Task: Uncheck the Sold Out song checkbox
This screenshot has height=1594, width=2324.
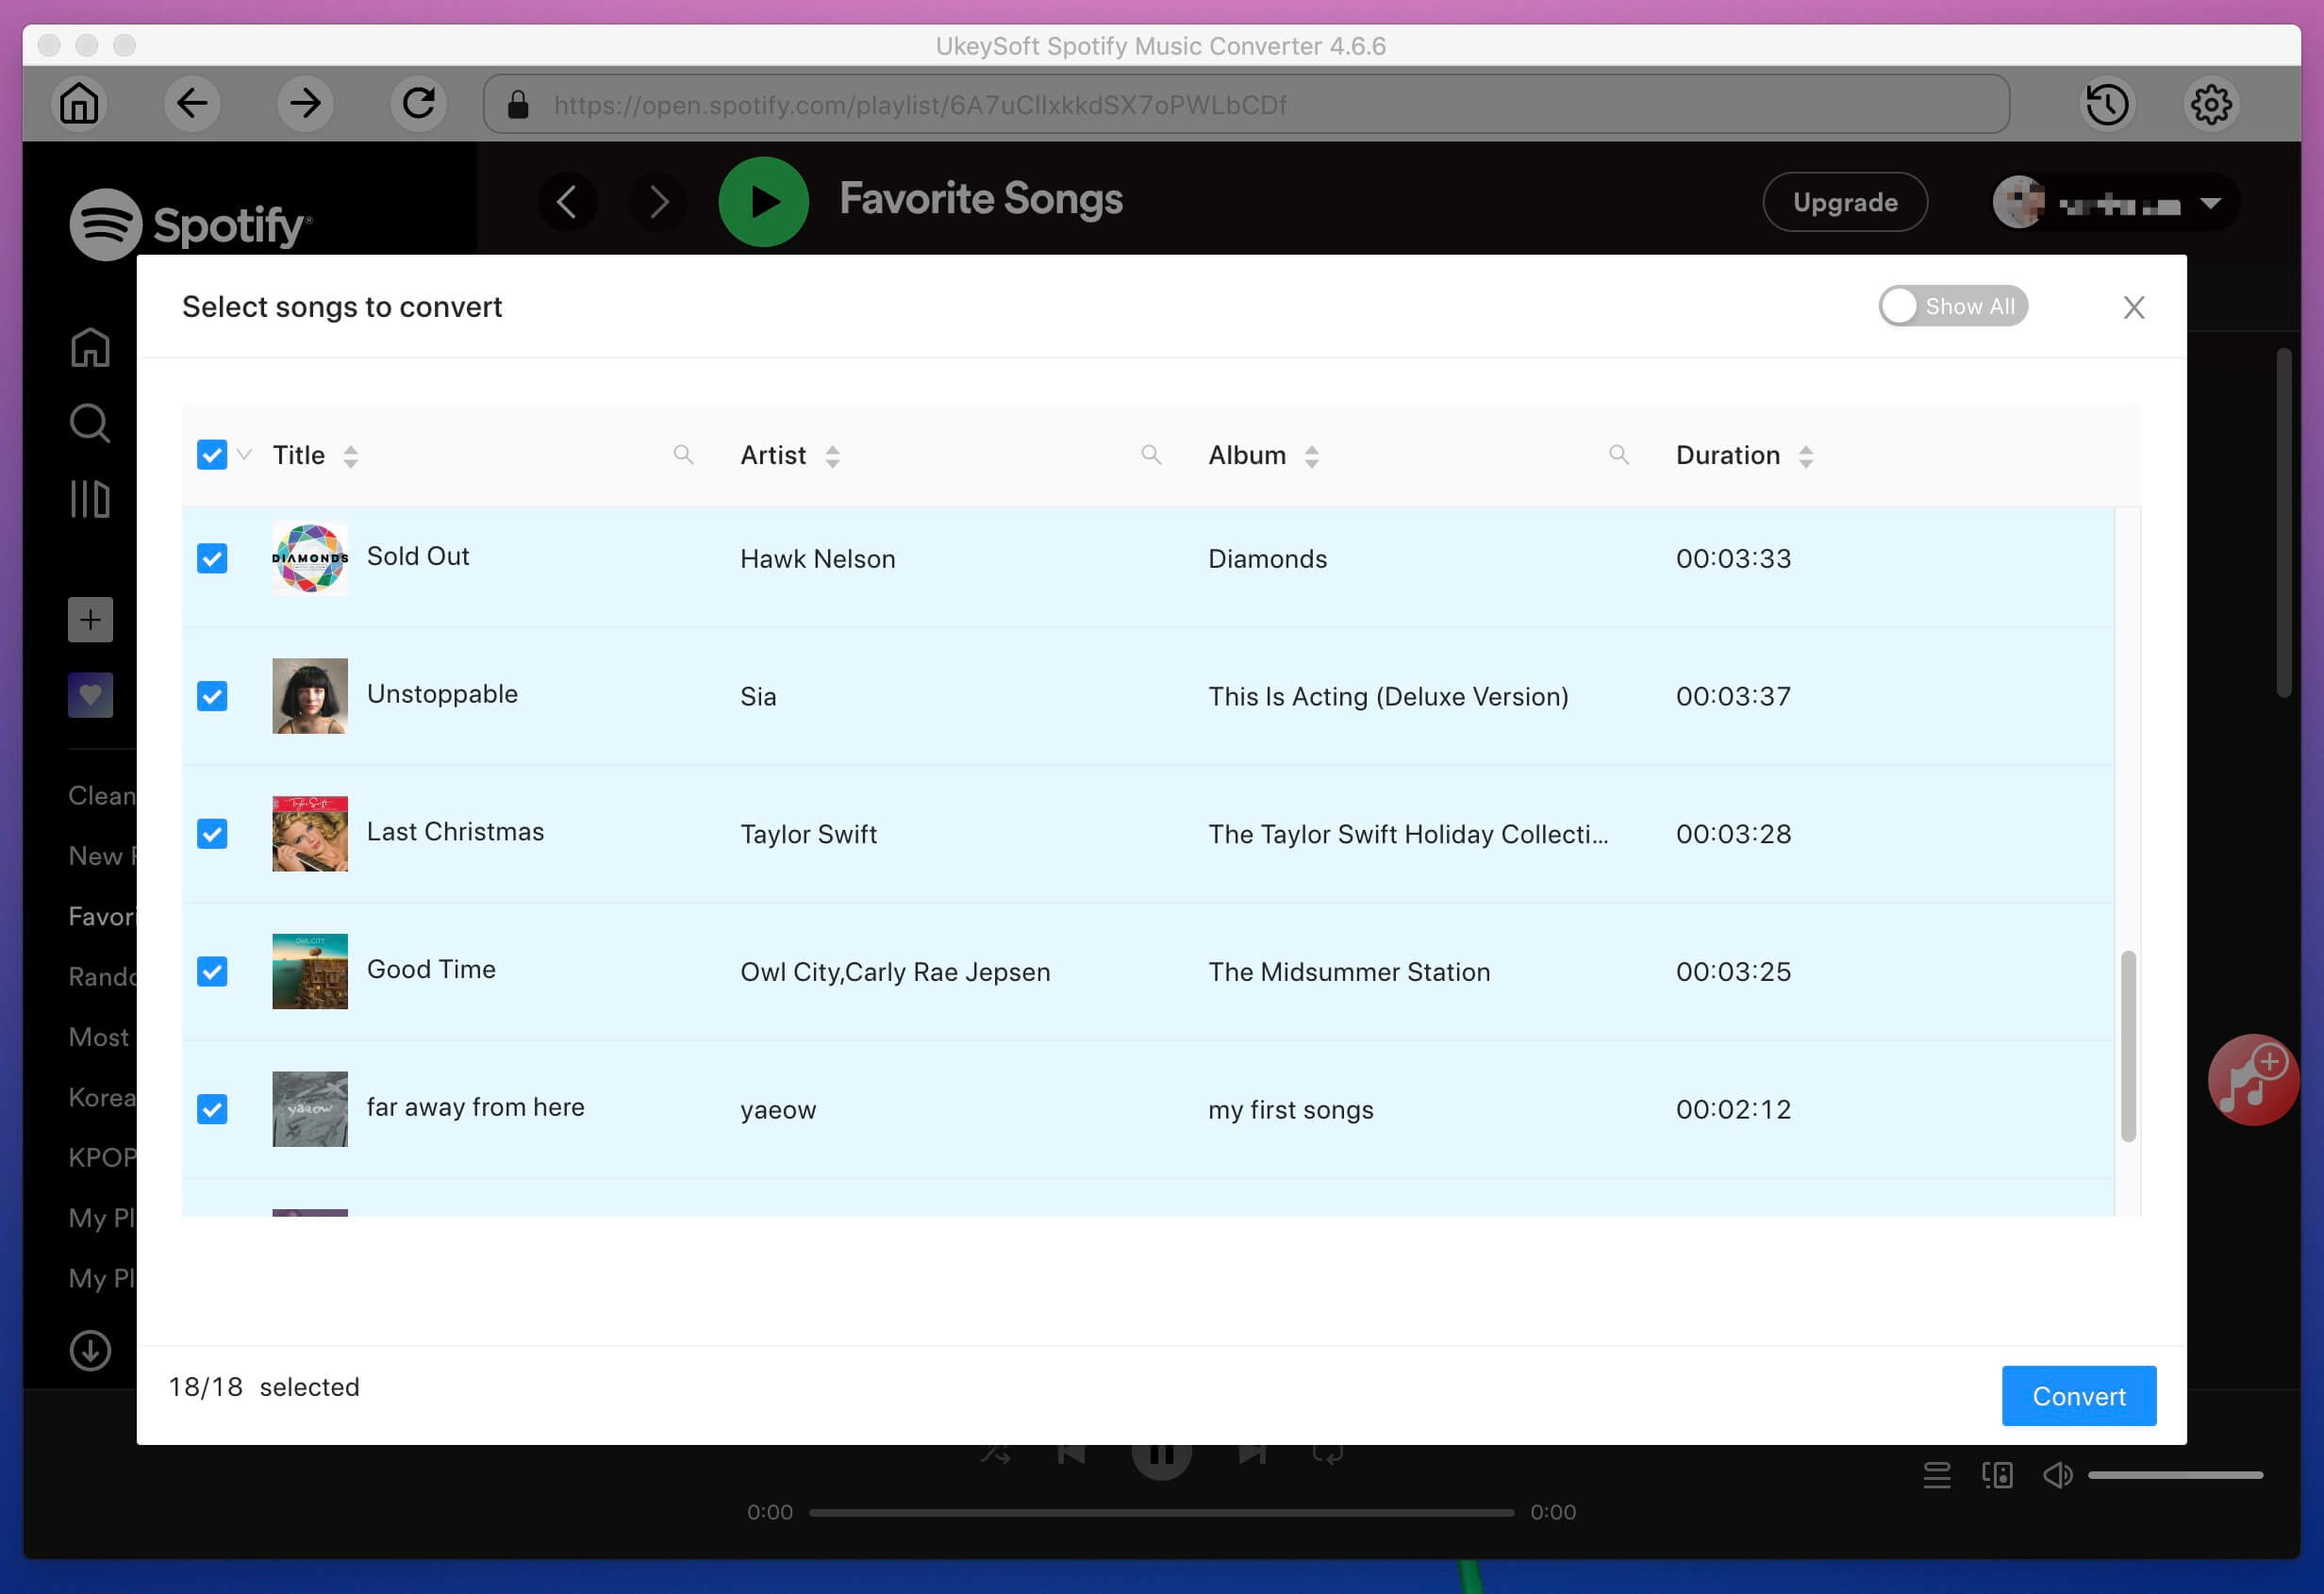Action: (x=212, y=558)
